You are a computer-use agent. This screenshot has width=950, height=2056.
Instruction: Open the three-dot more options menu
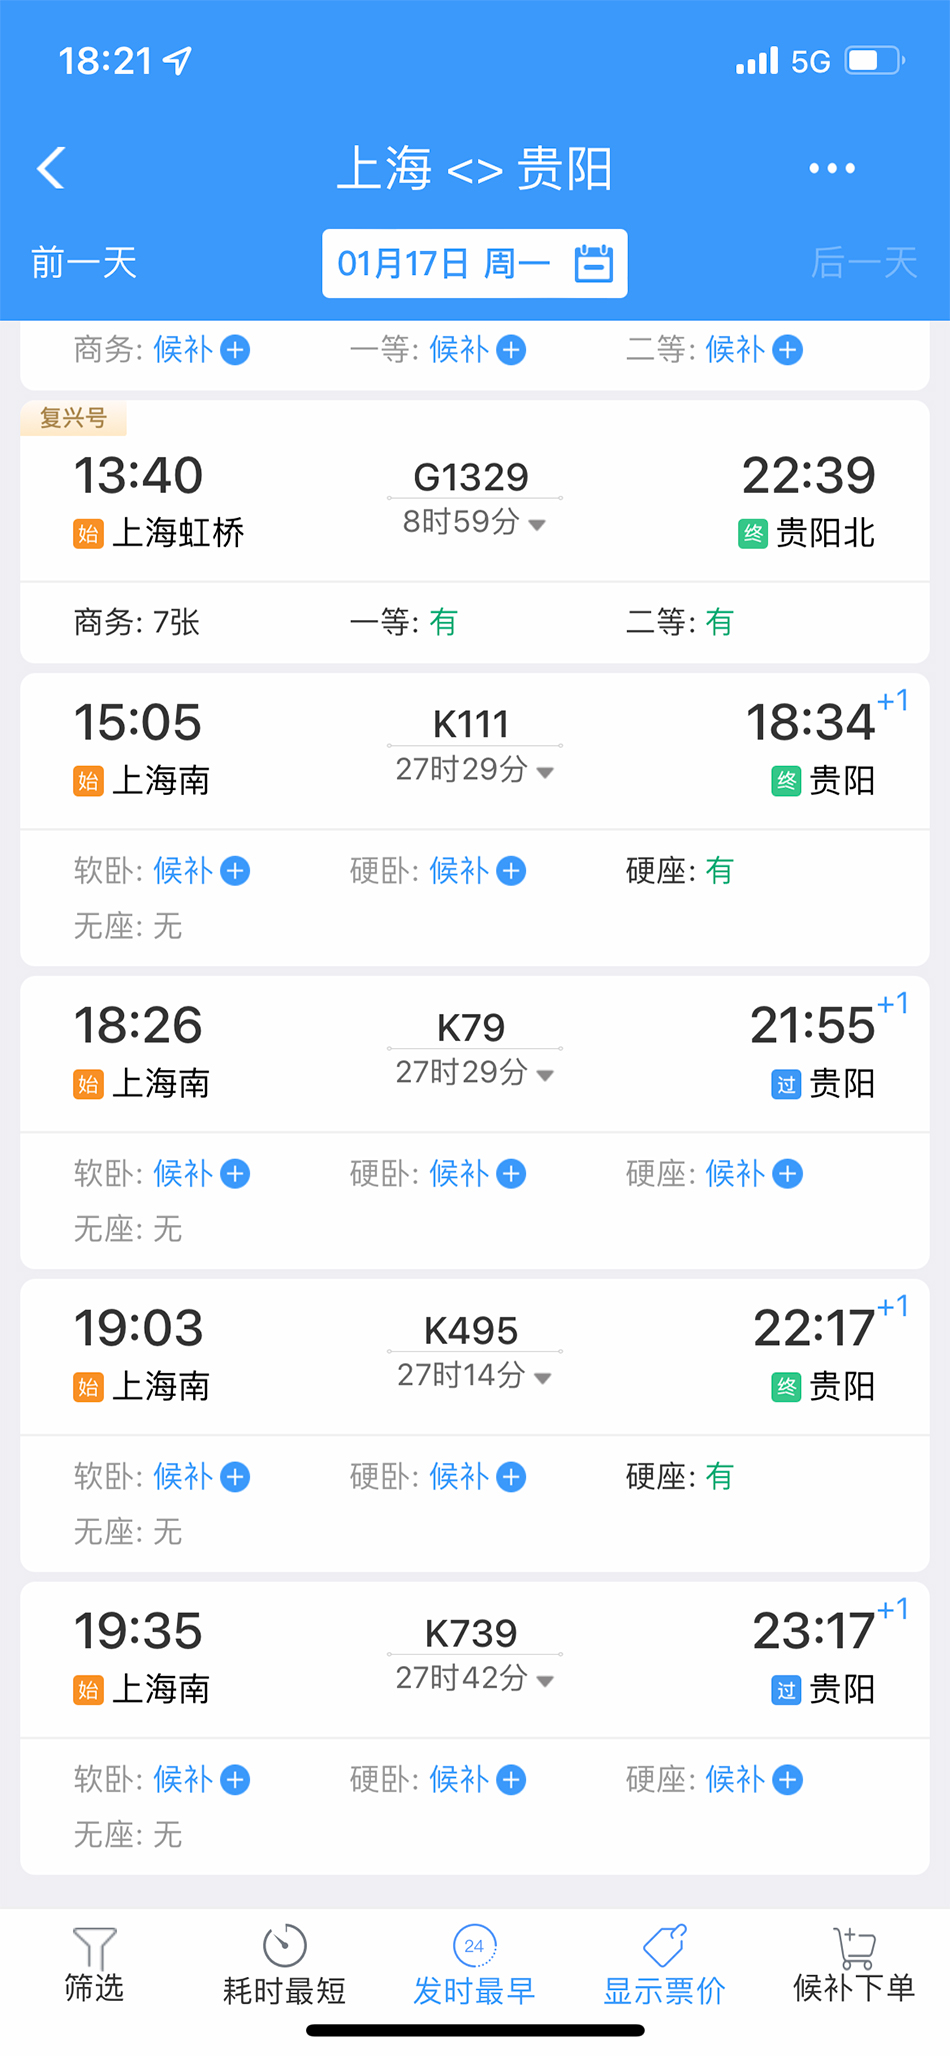point(831,168)
